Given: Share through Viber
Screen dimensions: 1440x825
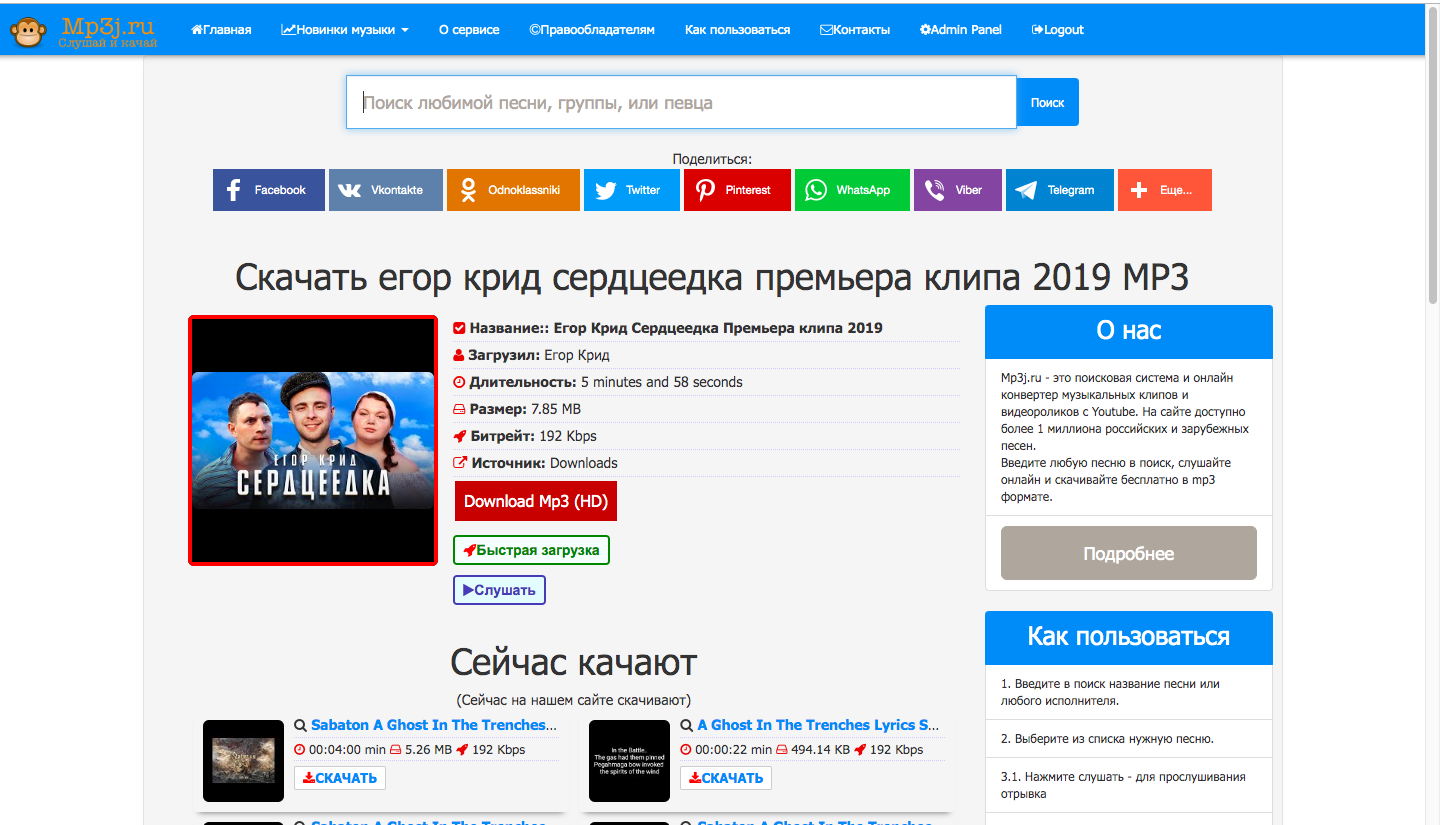Looking at the screenshot, I should (958, 190).
